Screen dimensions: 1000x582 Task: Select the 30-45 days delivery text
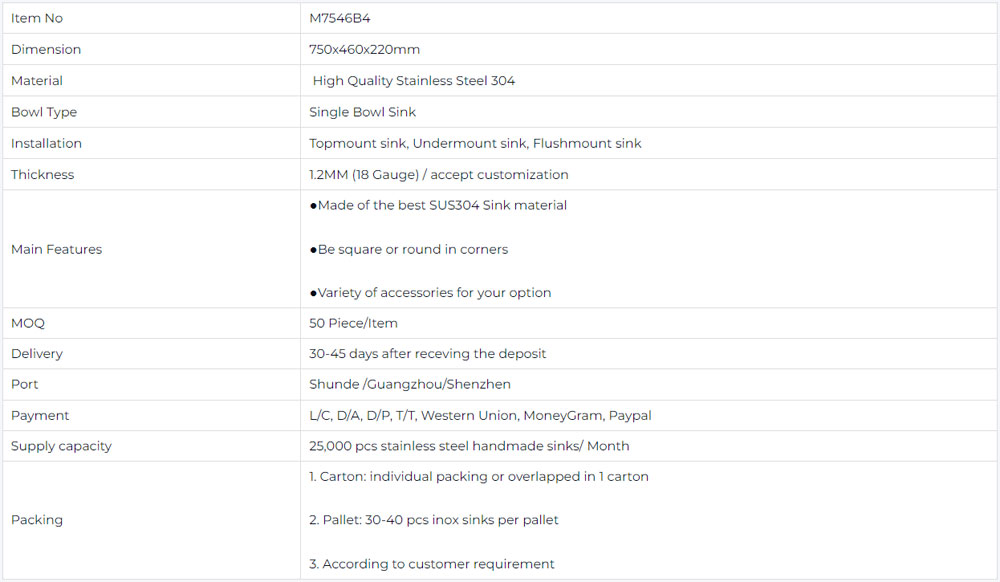click(427, 353)
